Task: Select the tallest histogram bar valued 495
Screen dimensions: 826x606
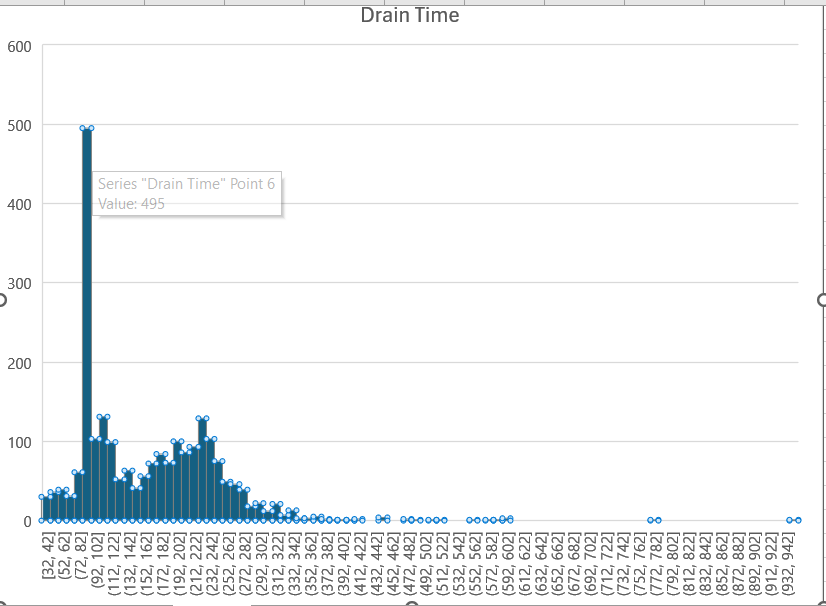Action: click(x=87, y=324)
